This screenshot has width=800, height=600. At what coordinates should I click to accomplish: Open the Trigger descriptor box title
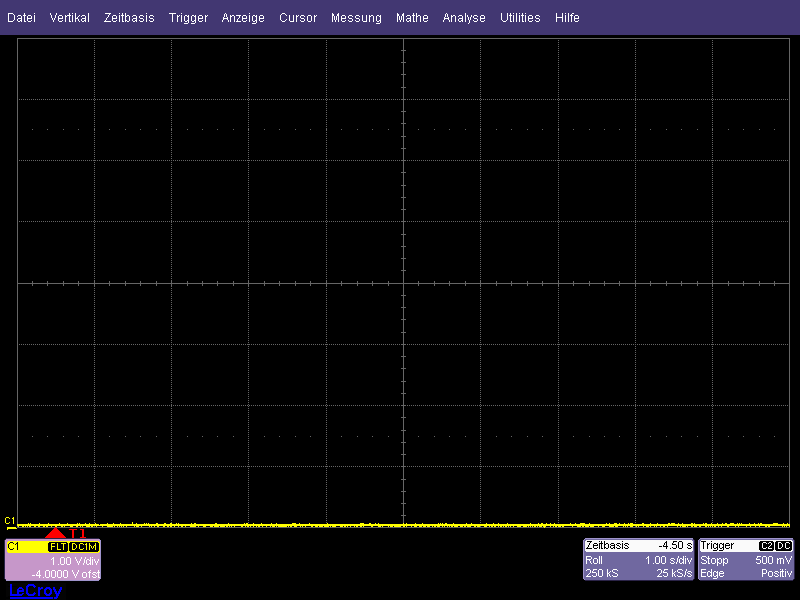click(x=717, y=546)
